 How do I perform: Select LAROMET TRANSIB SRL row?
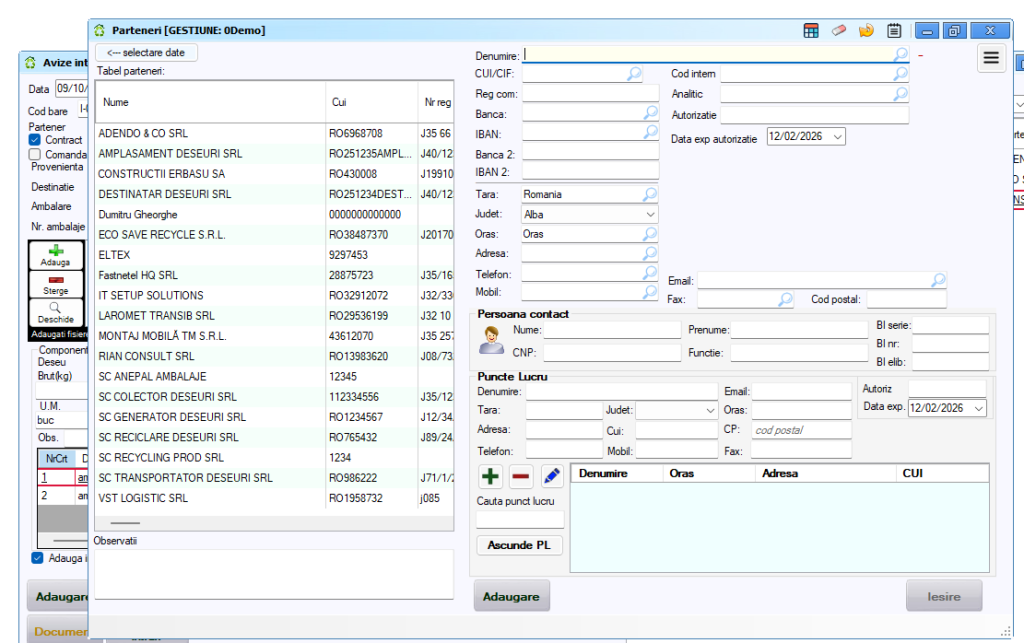274,315
